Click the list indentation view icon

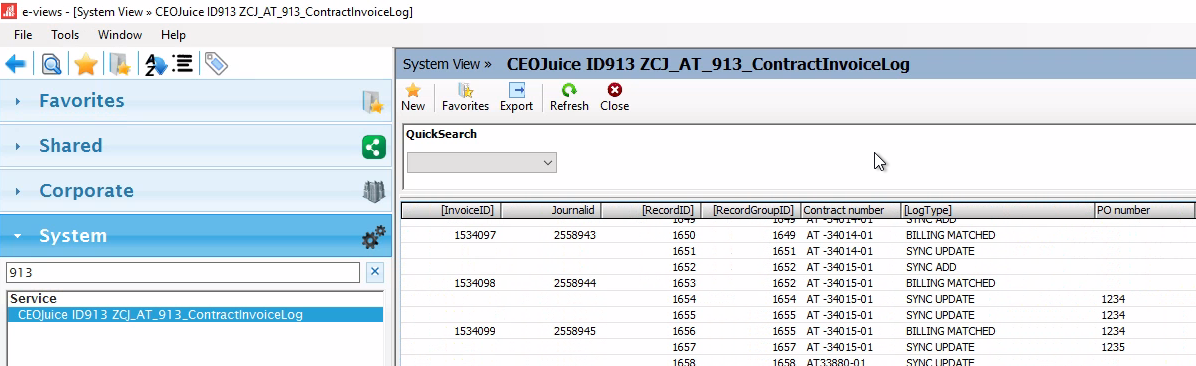coord(182,63)
